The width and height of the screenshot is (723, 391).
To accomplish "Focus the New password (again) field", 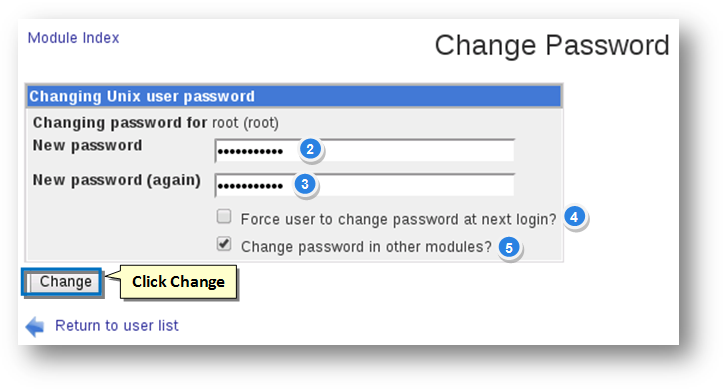I will tap(365, 185).
